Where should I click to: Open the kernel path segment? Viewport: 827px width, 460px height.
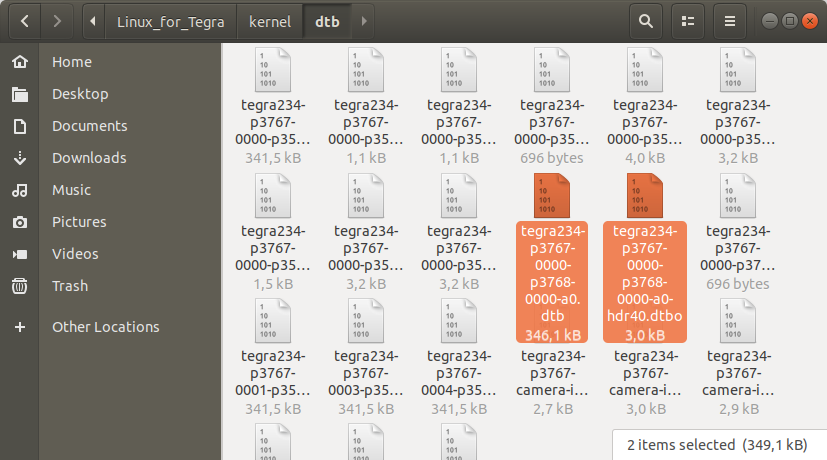(x=270, y=22)
